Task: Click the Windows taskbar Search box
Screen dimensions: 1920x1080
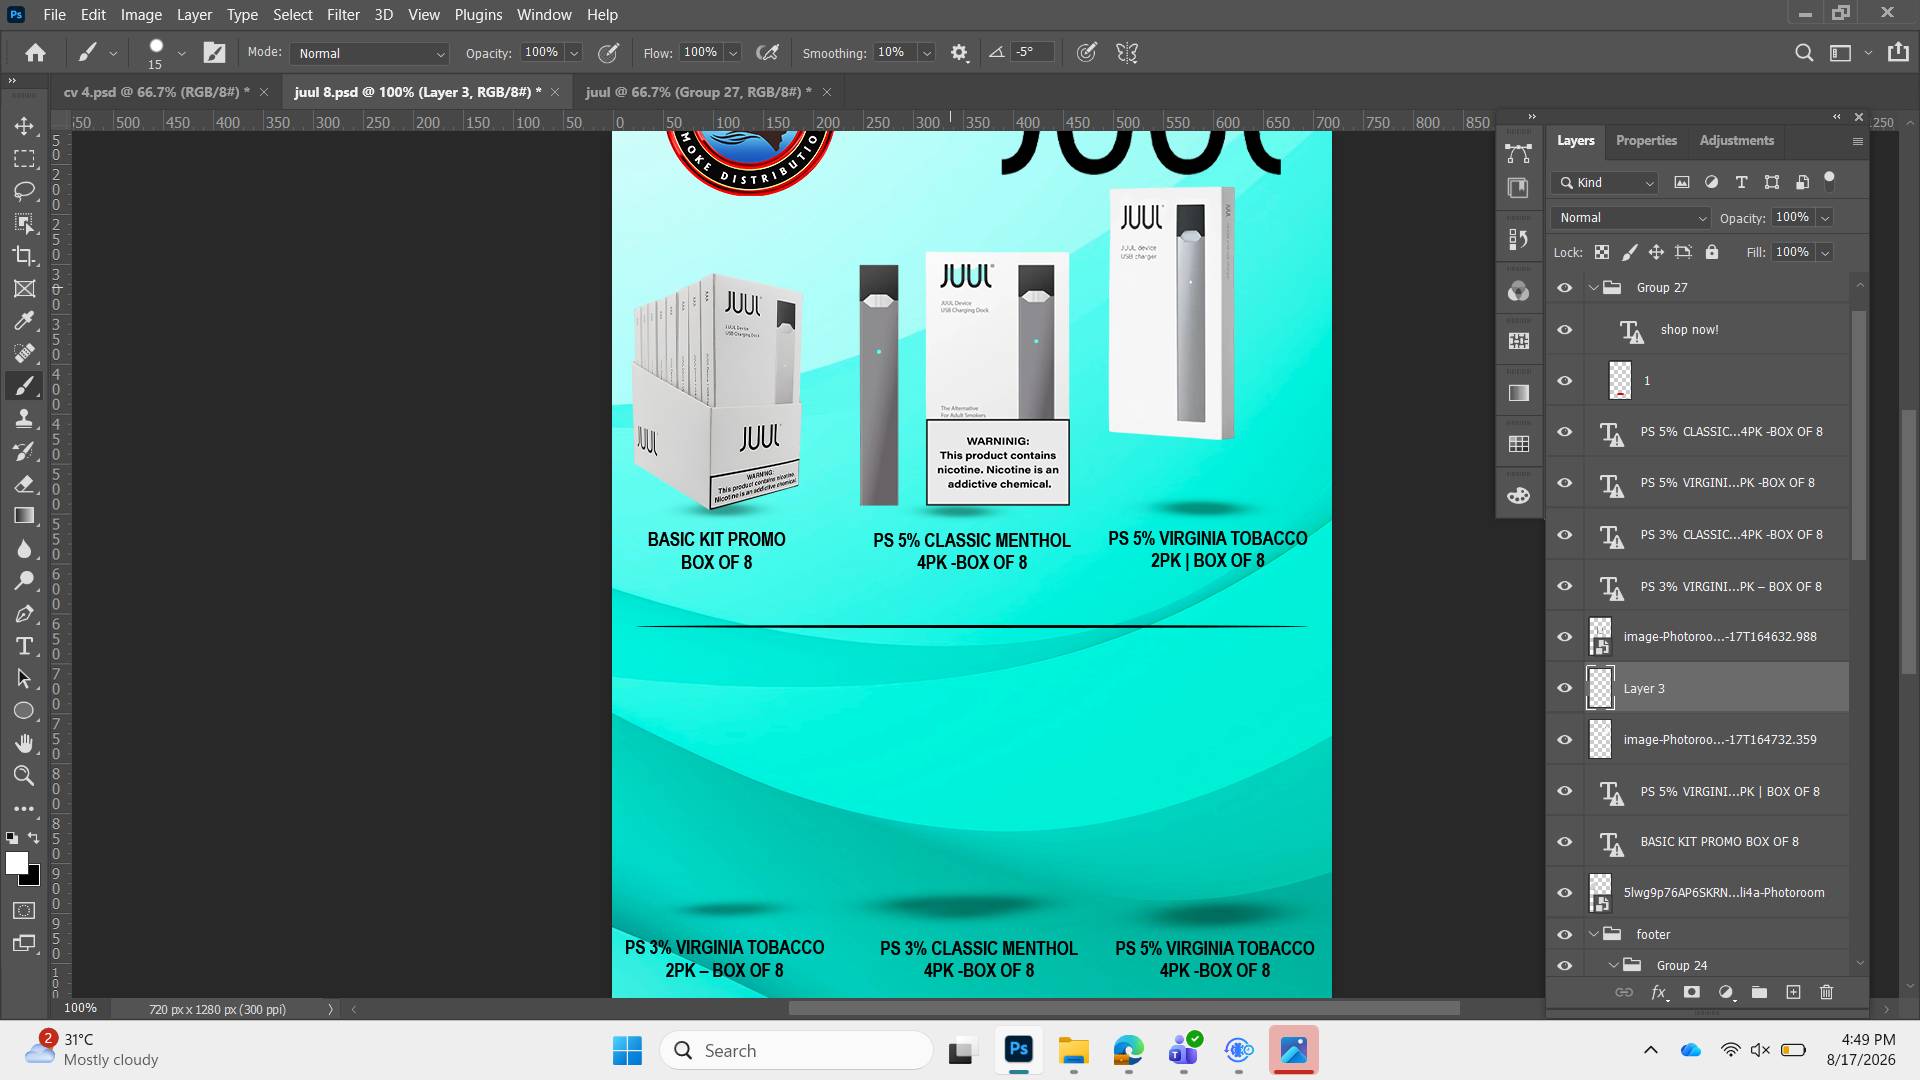Action: pos(797,1051)
